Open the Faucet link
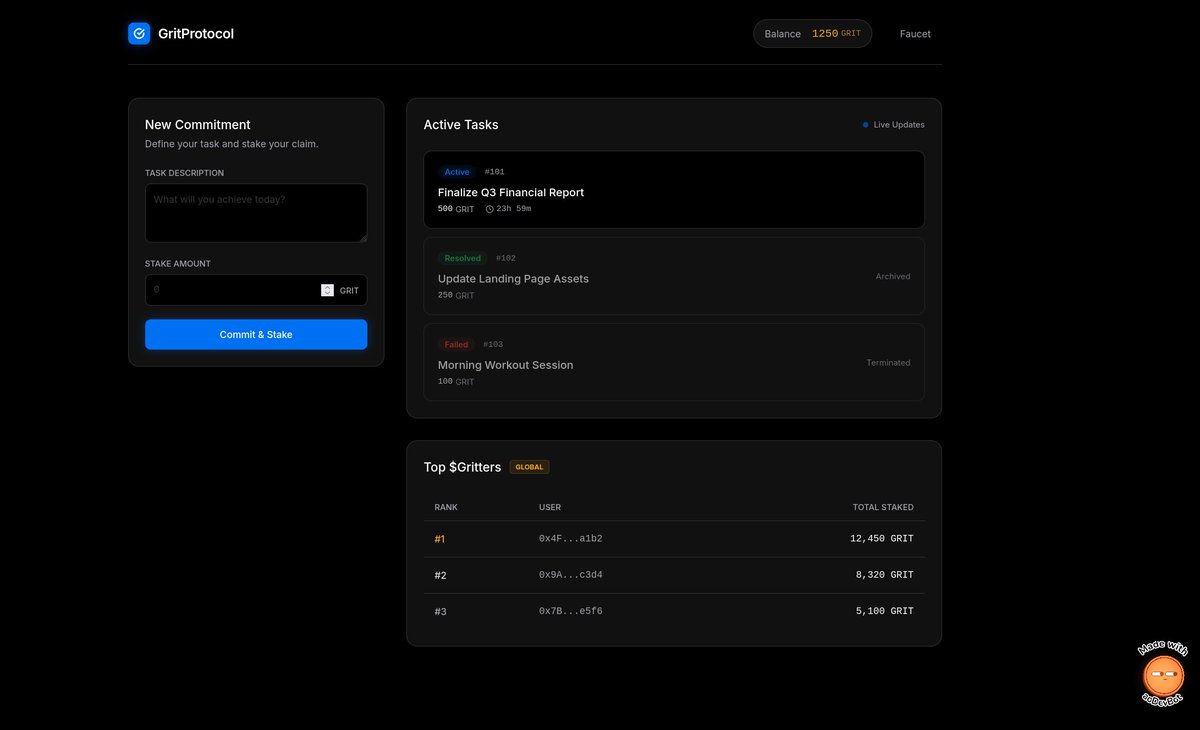The image size is (1200, 730). coord(915,34)
